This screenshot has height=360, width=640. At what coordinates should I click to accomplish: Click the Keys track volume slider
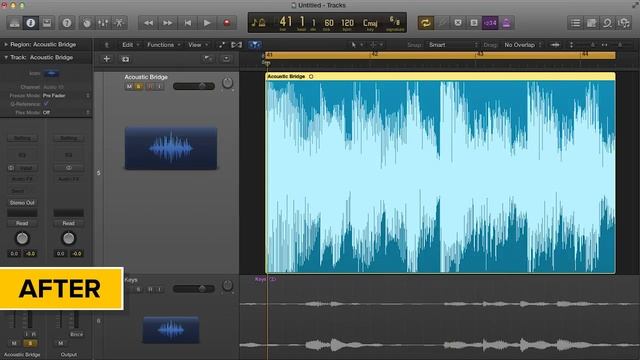click(193, 289)
